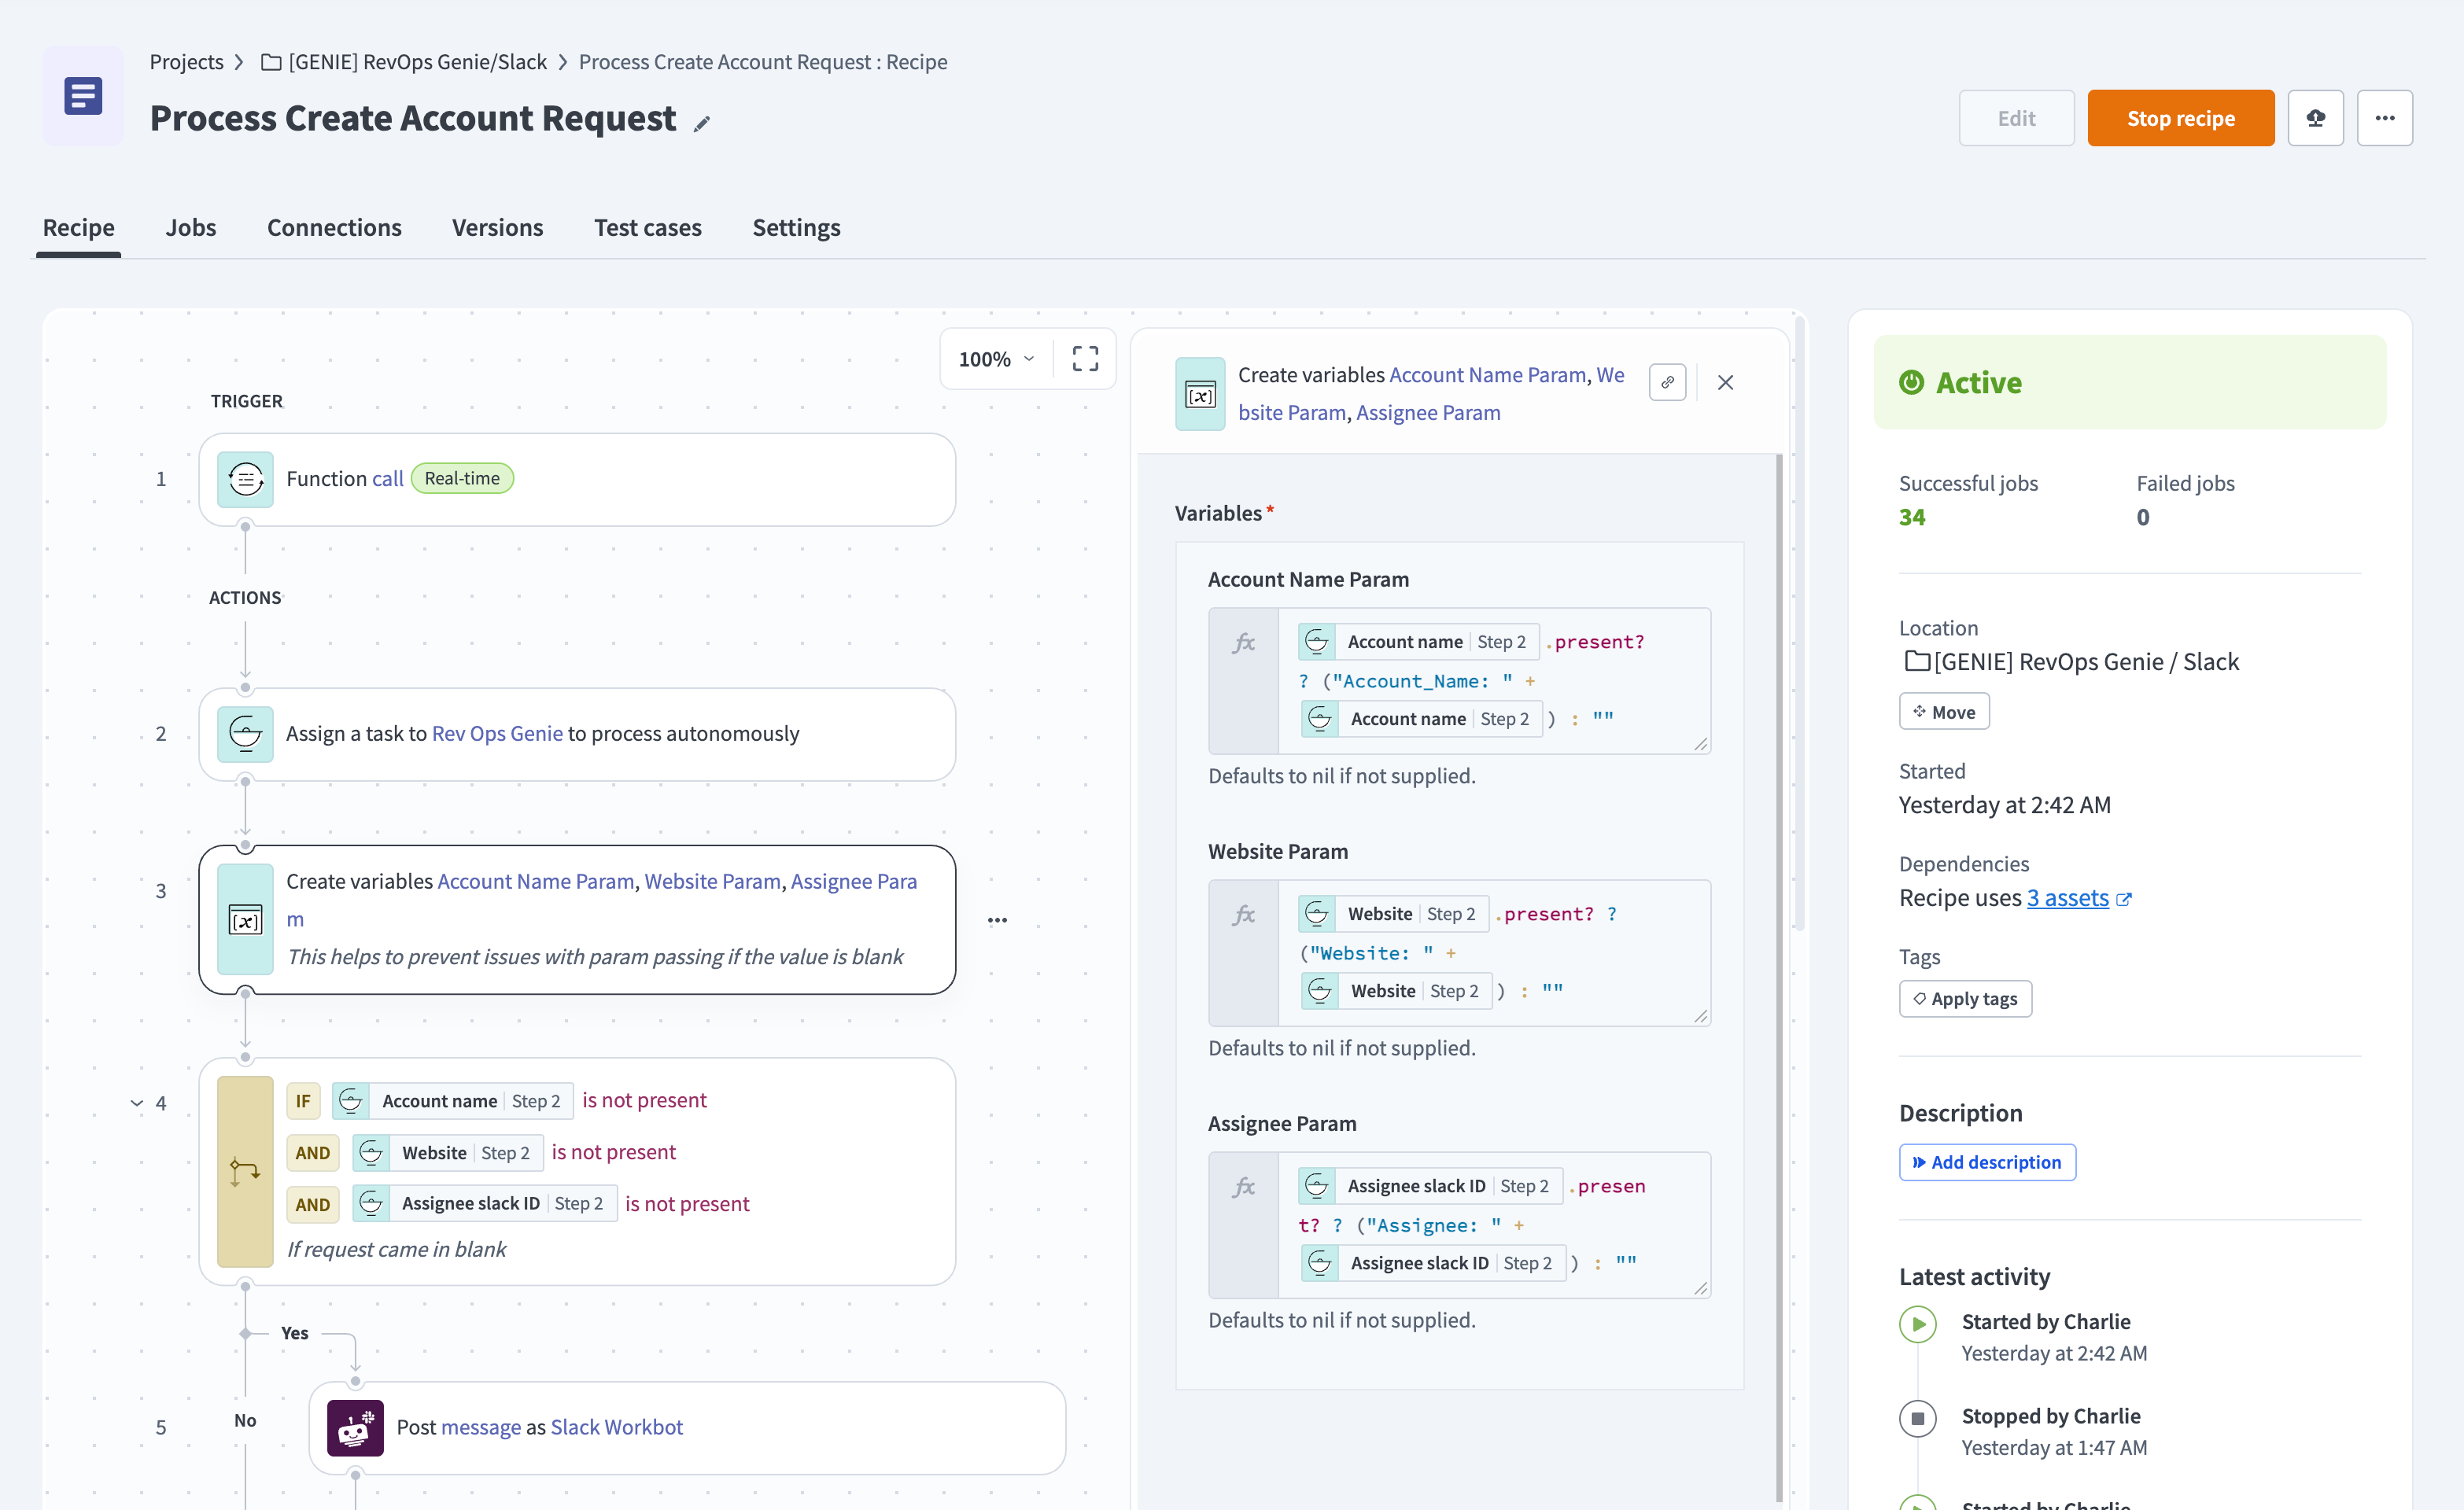
Task: Click the message link in step 5
Action: tap(480, 1428)
